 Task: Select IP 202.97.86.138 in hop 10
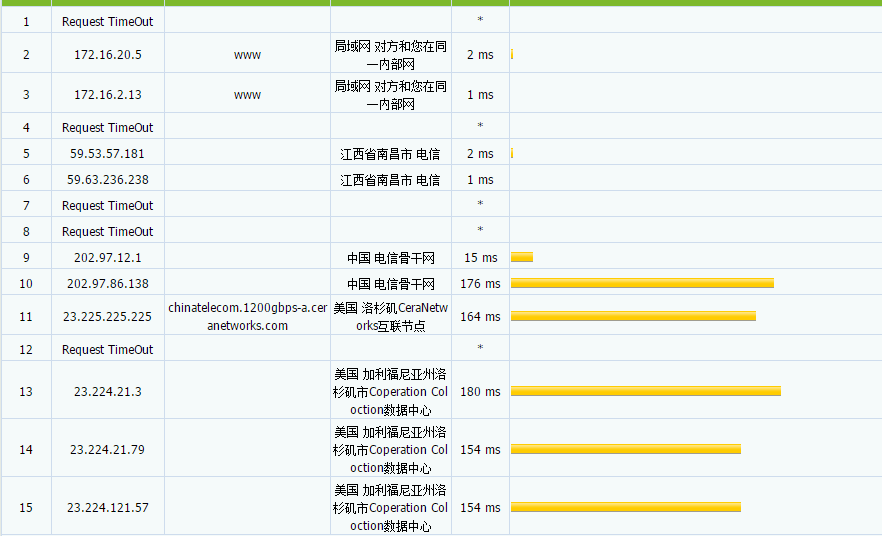[x=107, y=283]
